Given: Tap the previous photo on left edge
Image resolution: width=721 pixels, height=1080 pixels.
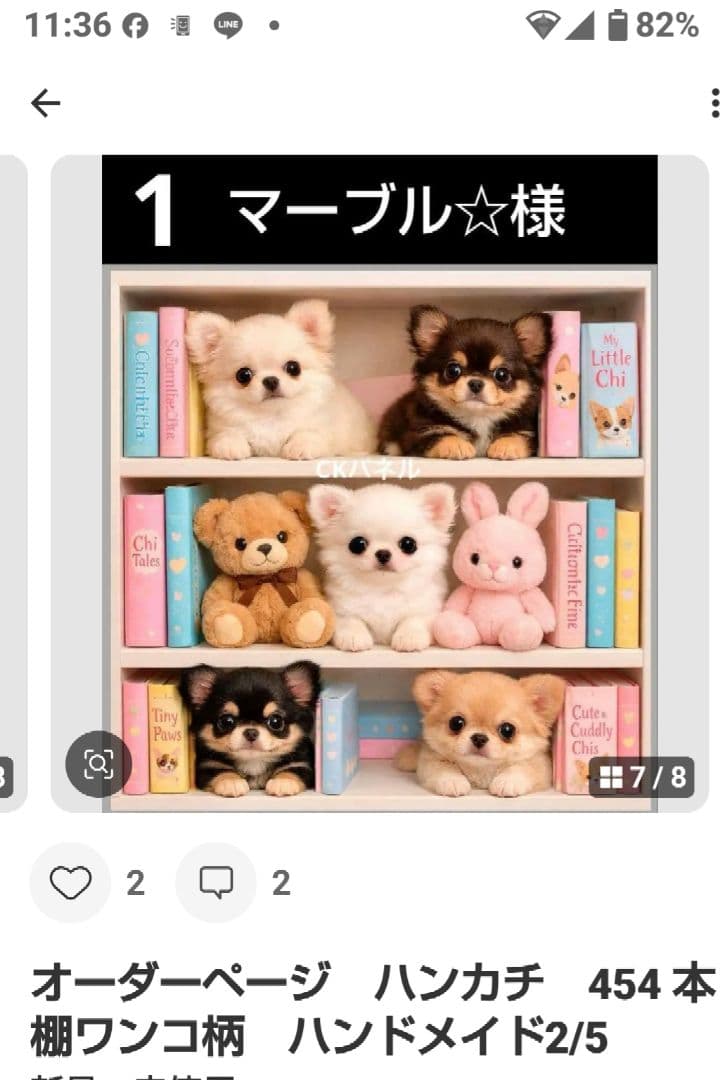Looking at the screenshot, I should point(13,484).
